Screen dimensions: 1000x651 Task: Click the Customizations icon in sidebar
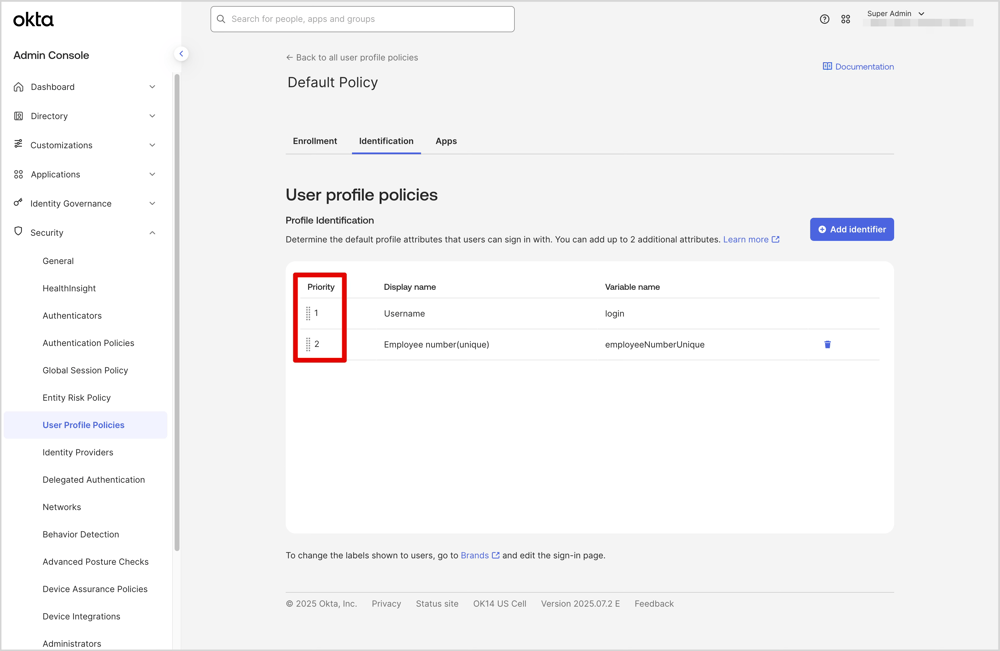click(x=18, y=145)
